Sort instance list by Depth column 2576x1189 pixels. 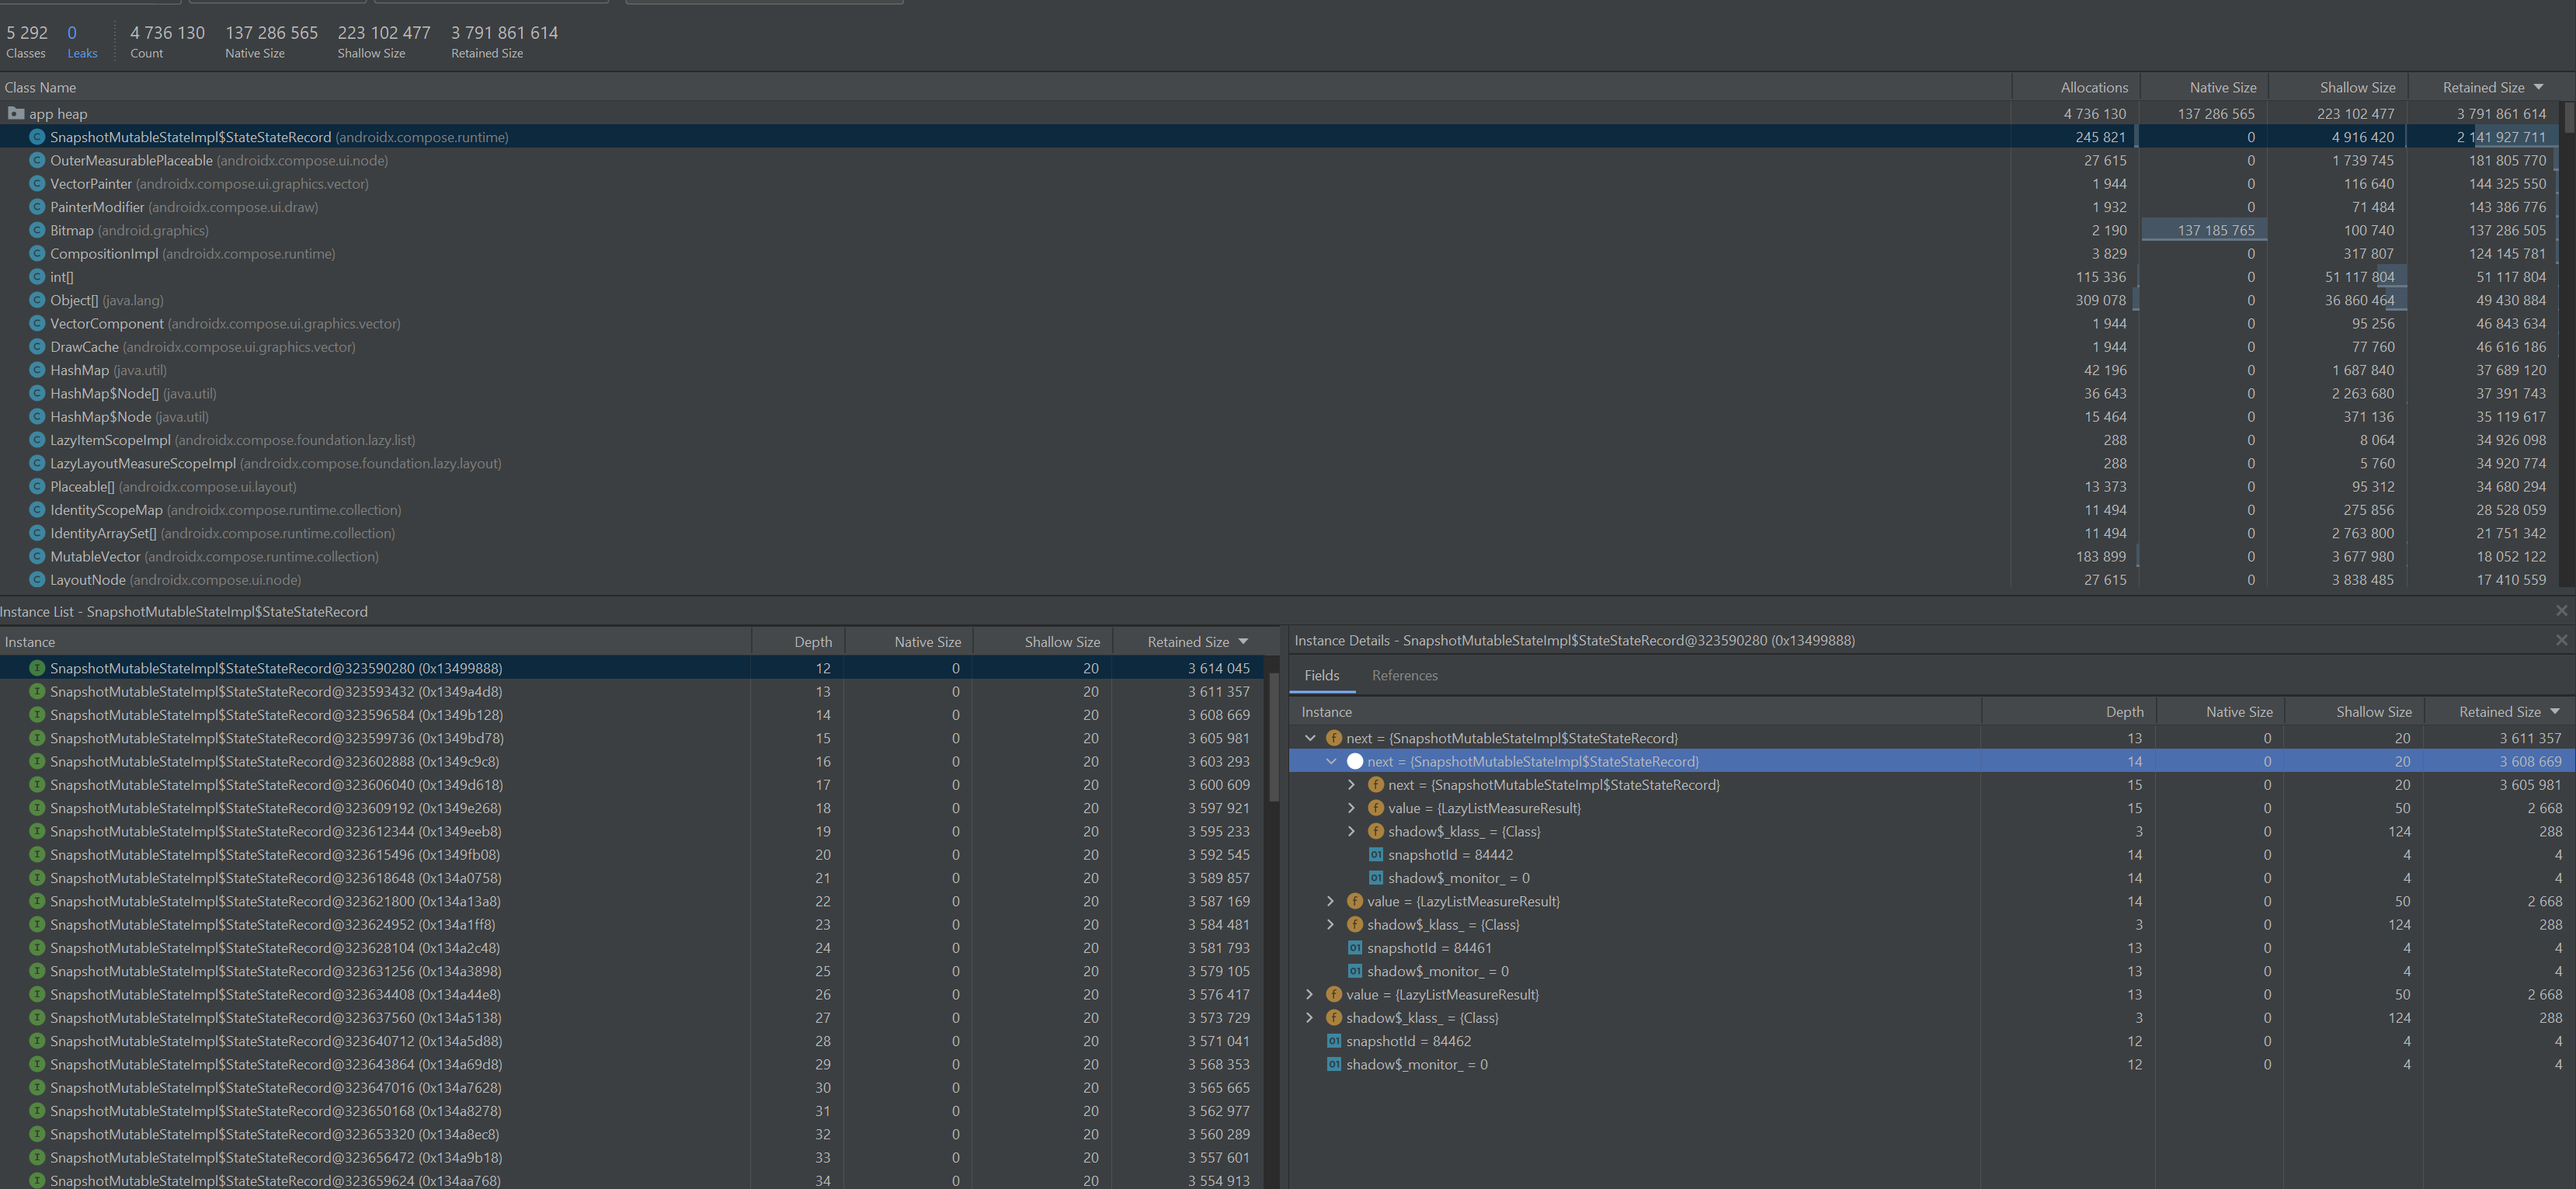pos(812,642)
